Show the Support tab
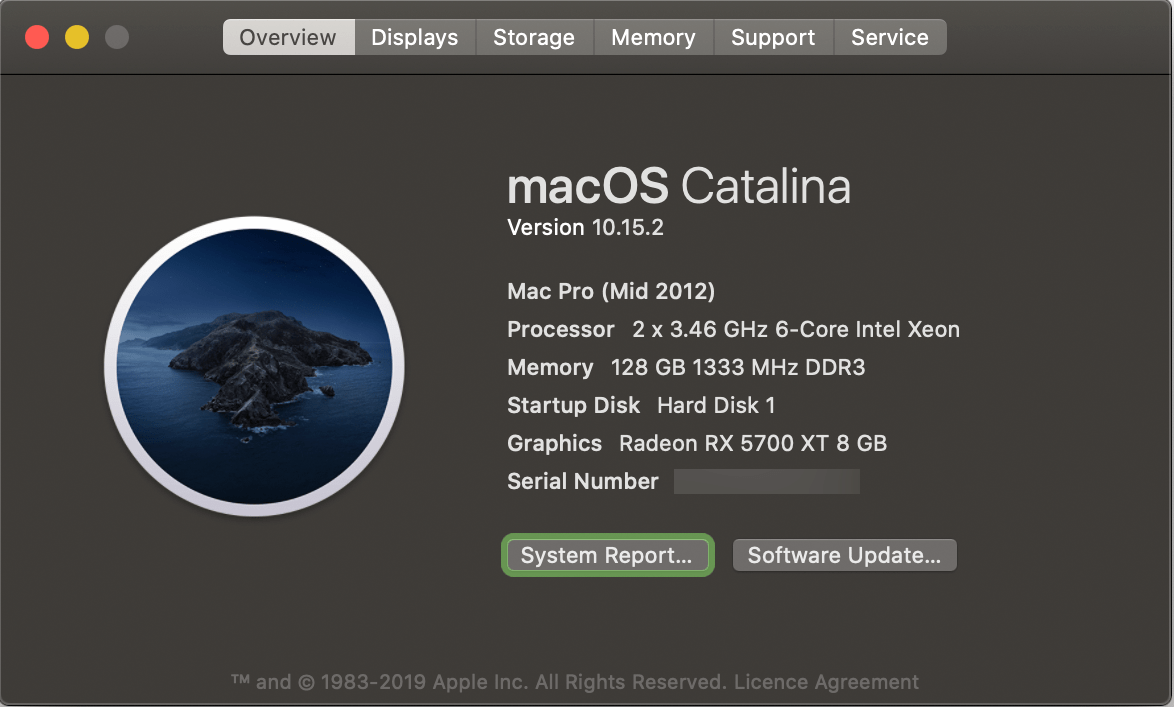 [773, 38]
